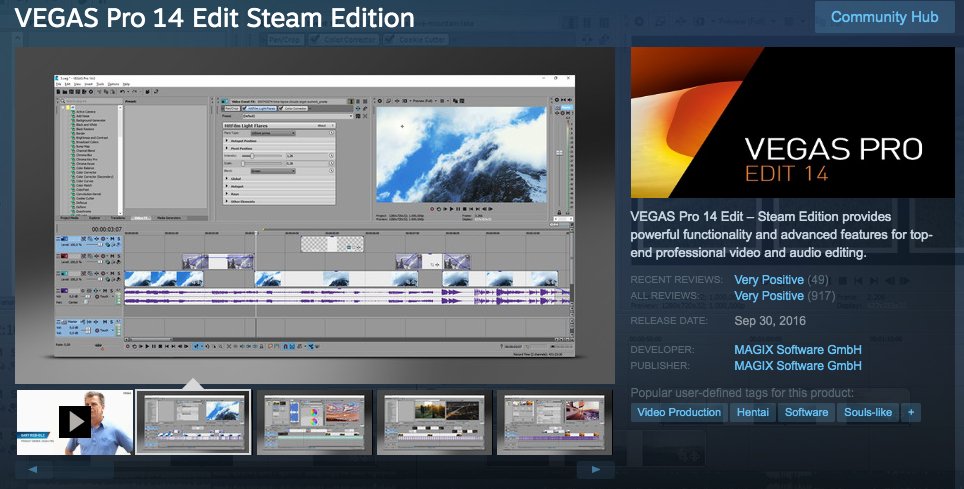Mute the third video track with M

tap(112, 273)
